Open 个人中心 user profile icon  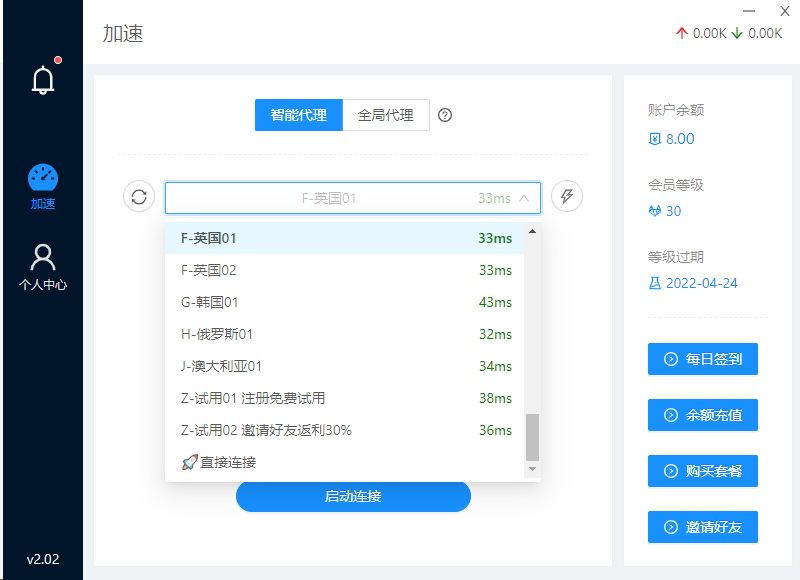[x=42, y=258]
